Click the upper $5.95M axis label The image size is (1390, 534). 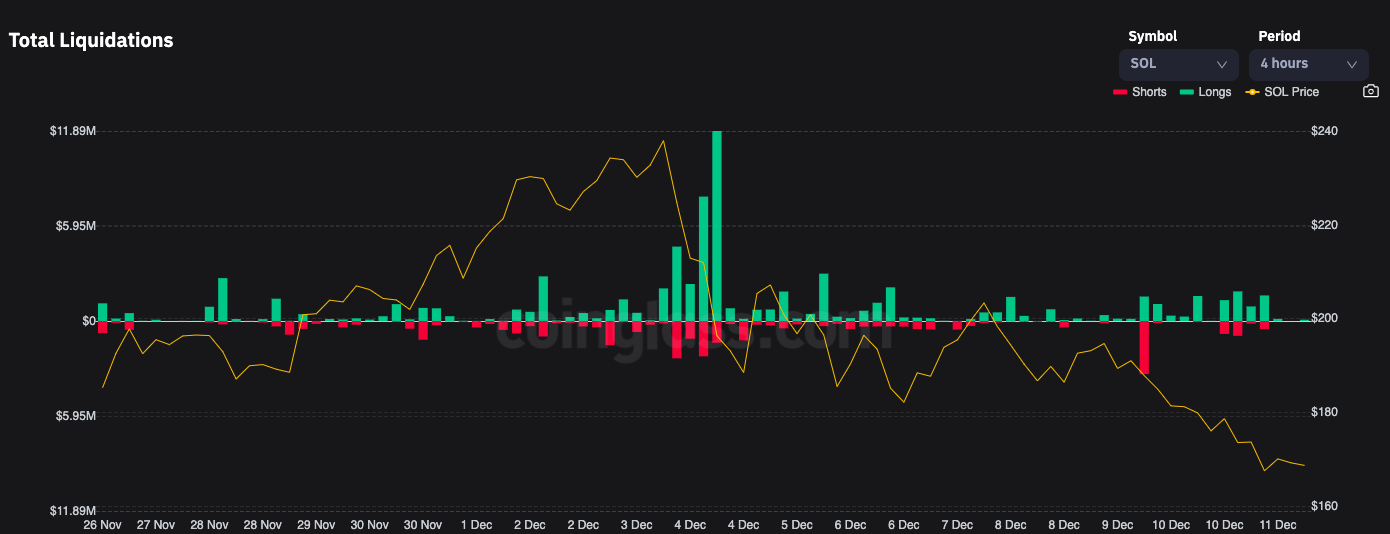tap(76, 226)
